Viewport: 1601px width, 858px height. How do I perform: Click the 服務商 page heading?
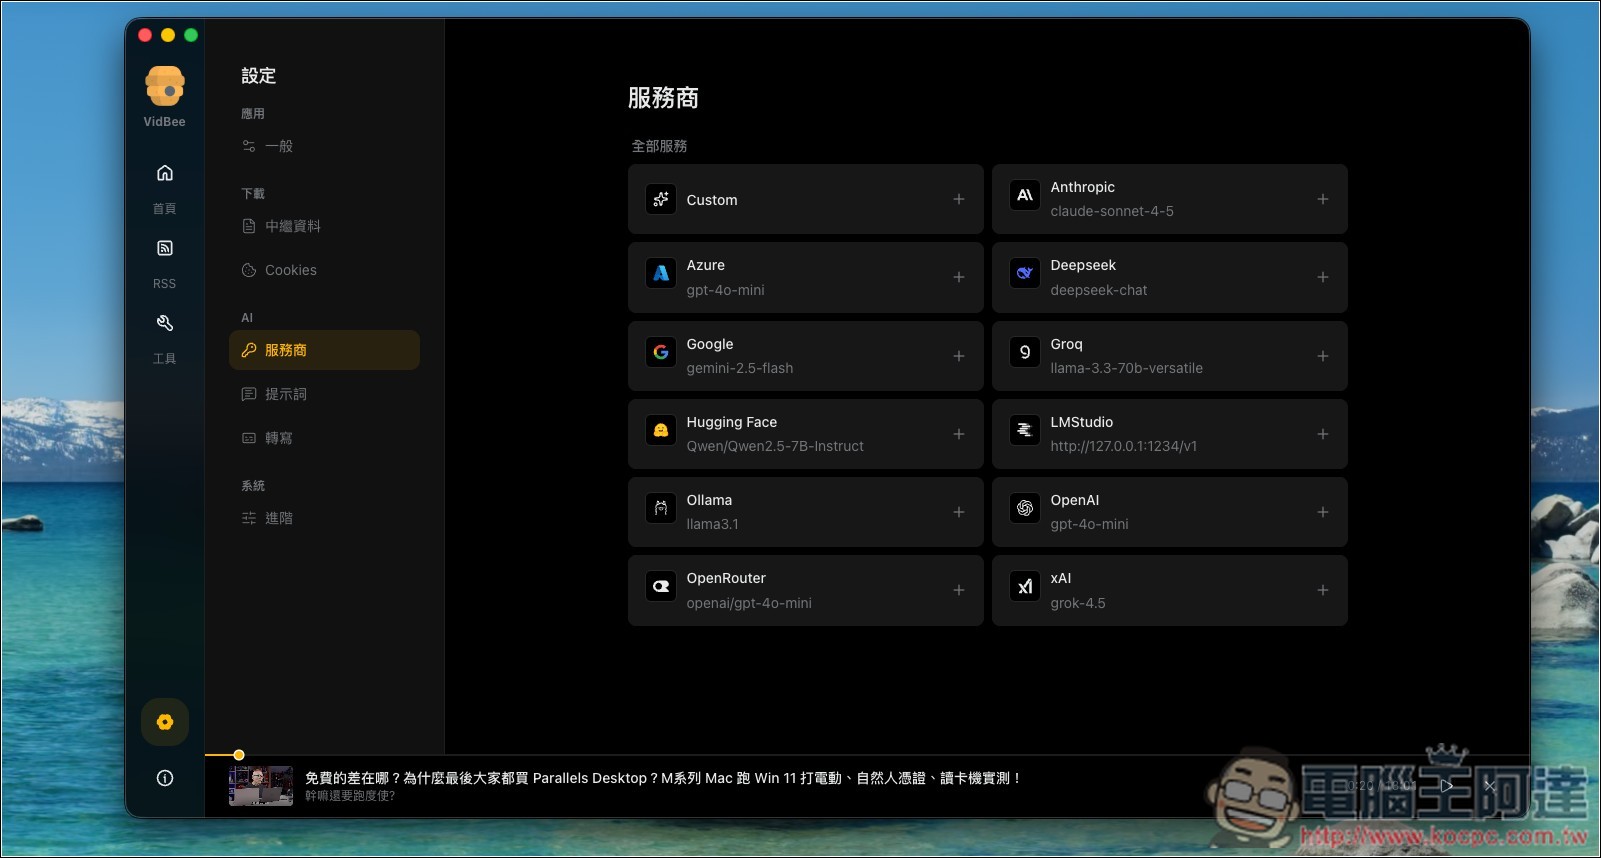663,98
